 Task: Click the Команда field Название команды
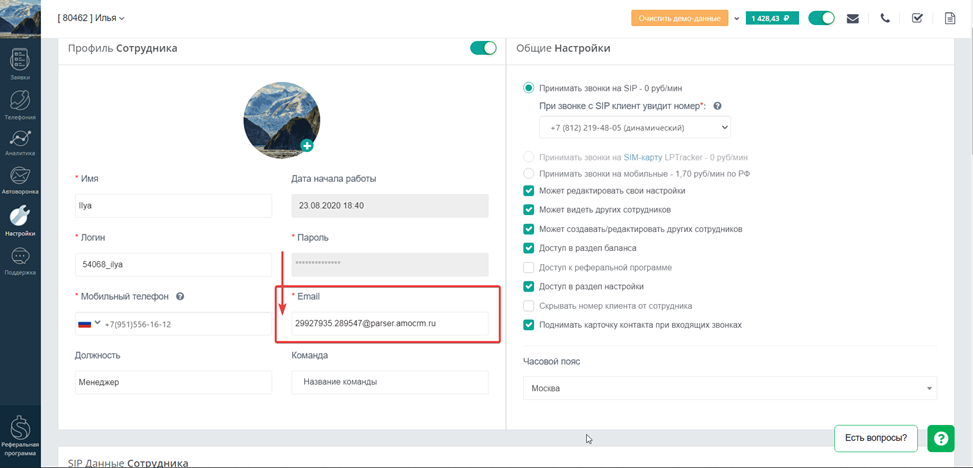[390, 382]
